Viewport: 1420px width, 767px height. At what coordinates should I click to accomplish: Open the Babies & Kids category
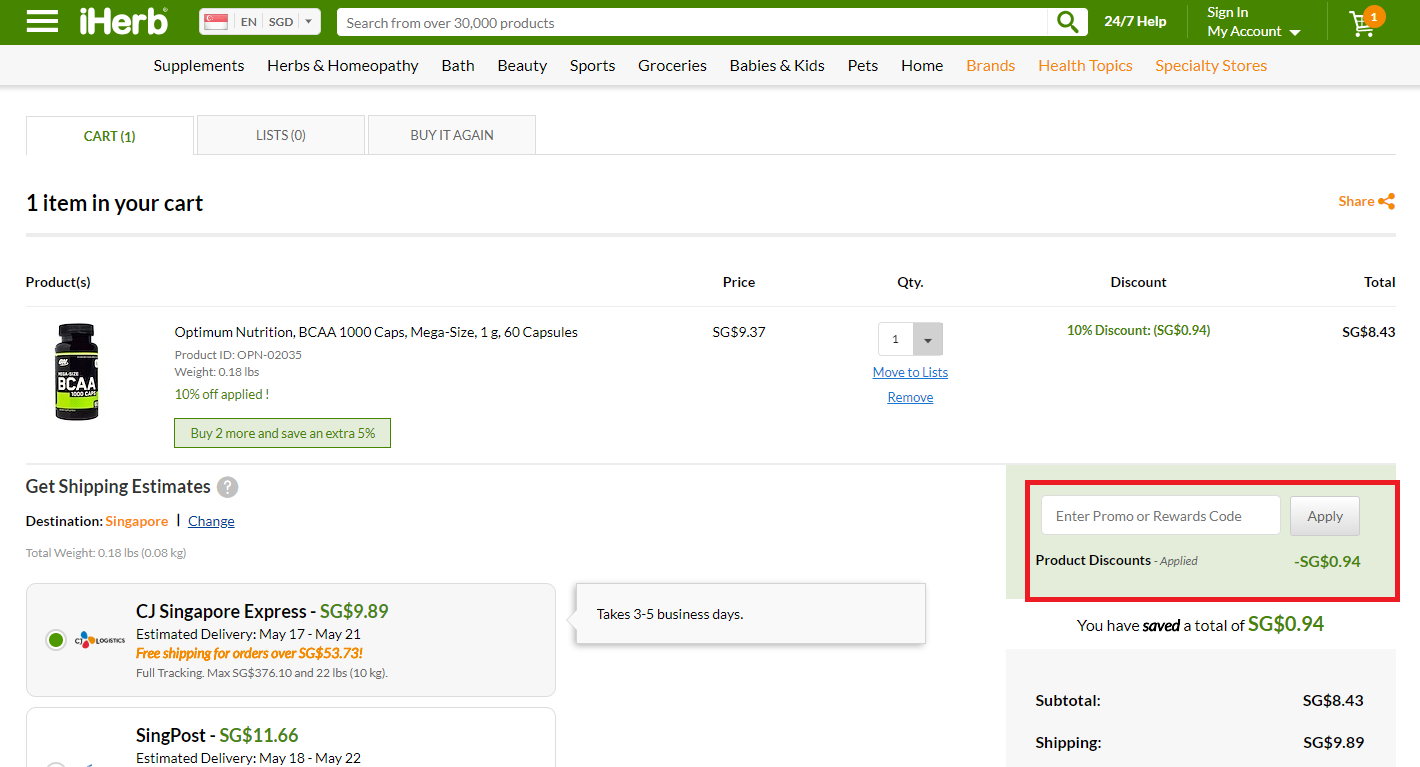tap(777, 66)
